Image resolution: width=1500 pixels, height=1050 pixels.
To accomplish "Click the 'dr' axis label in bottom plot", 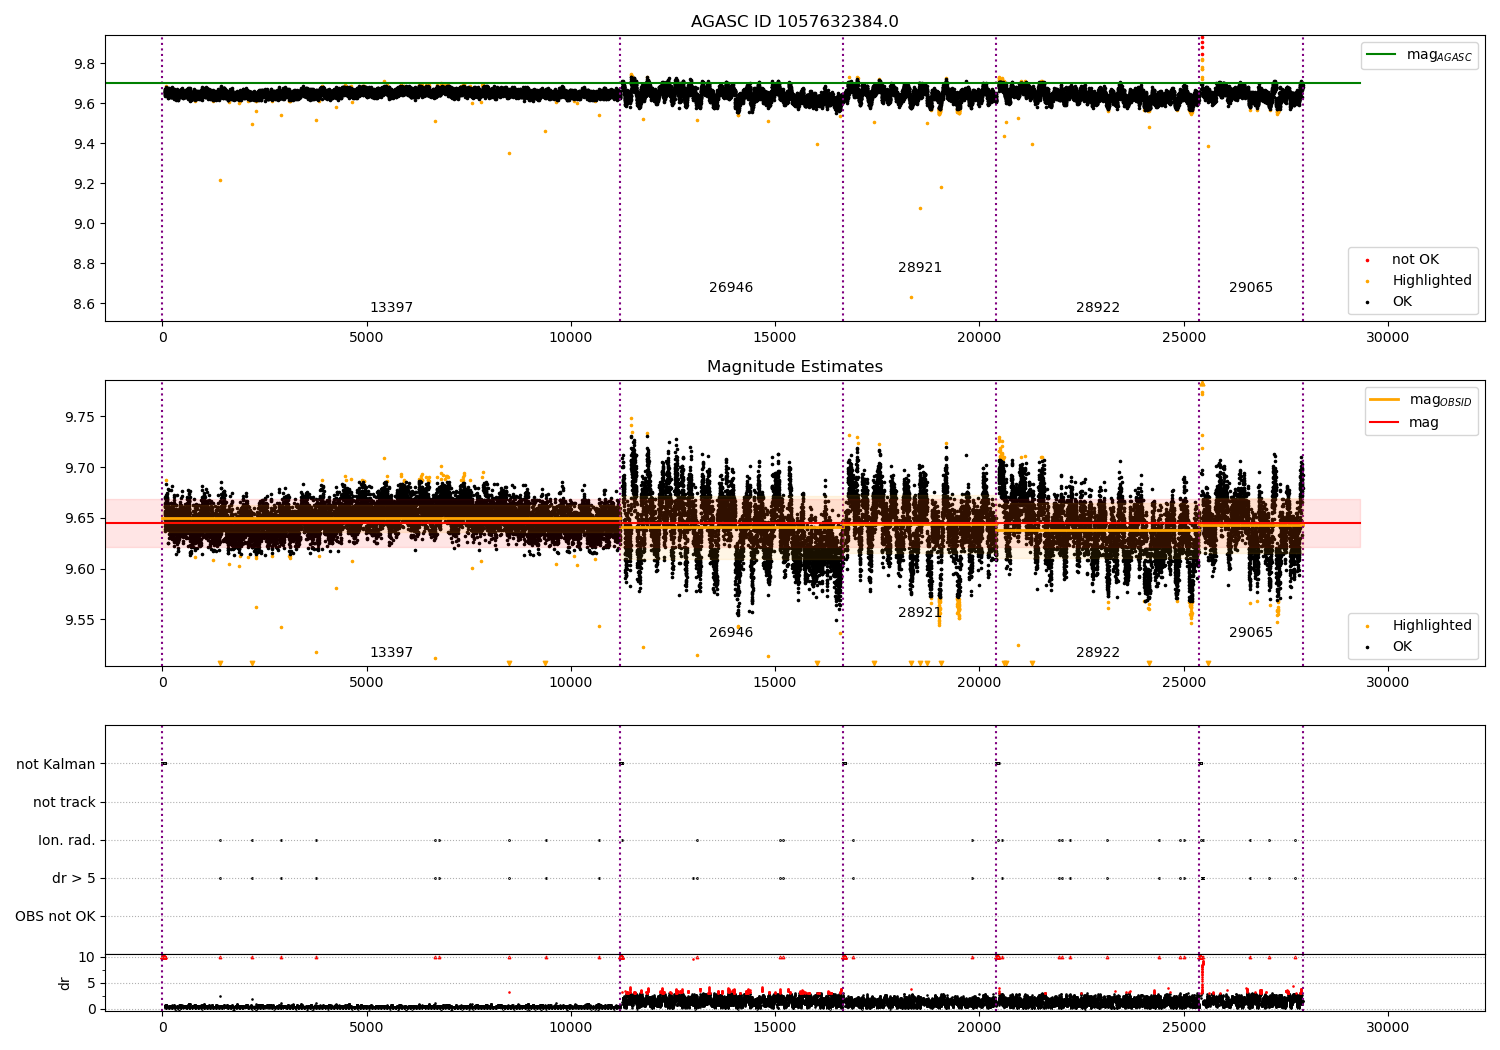I will (65, 983).
